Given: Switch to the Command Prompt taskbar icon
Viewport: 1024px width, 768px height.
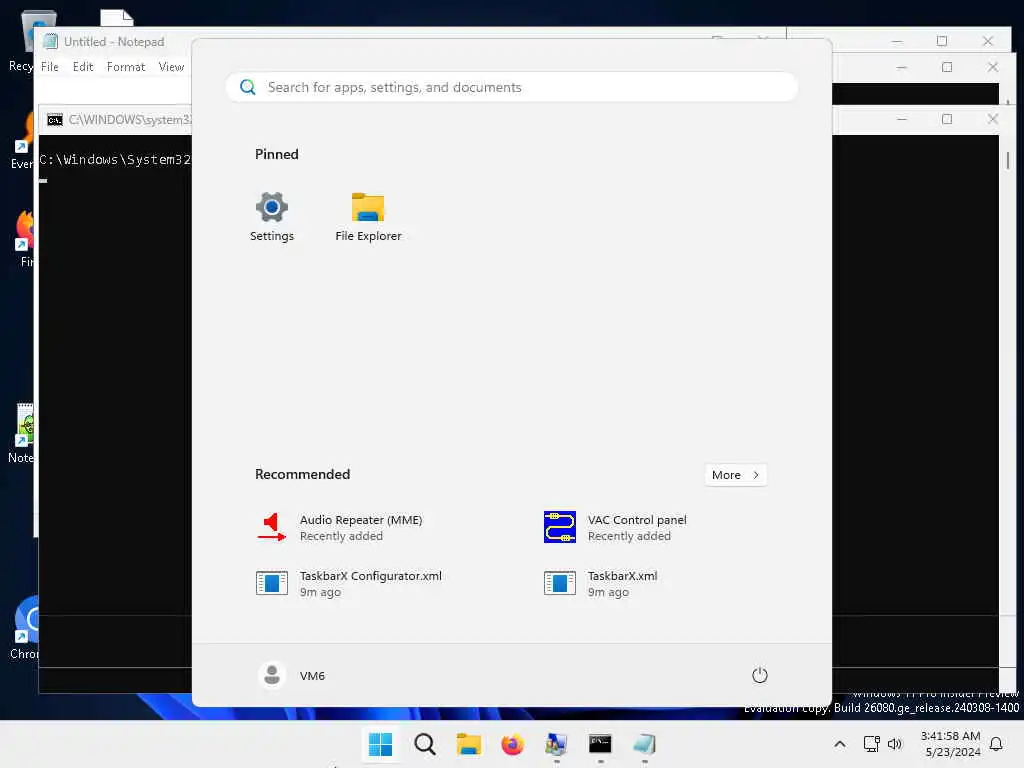Looking at the screenshot, I should pos(600,744).
